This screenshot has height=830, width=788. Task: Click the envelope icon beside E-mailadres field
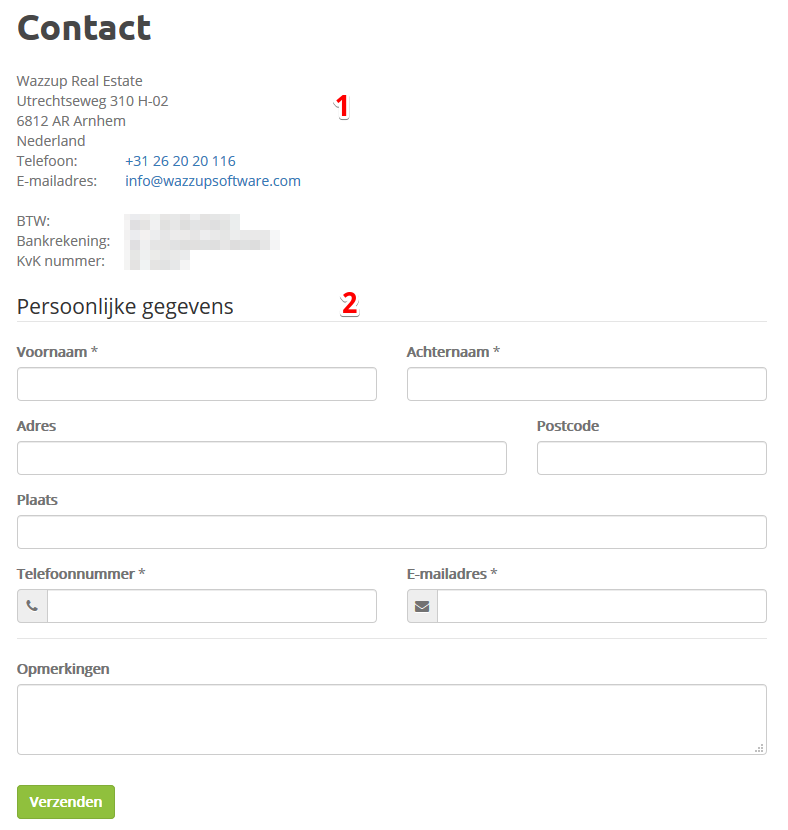click(x=422, y=606)
